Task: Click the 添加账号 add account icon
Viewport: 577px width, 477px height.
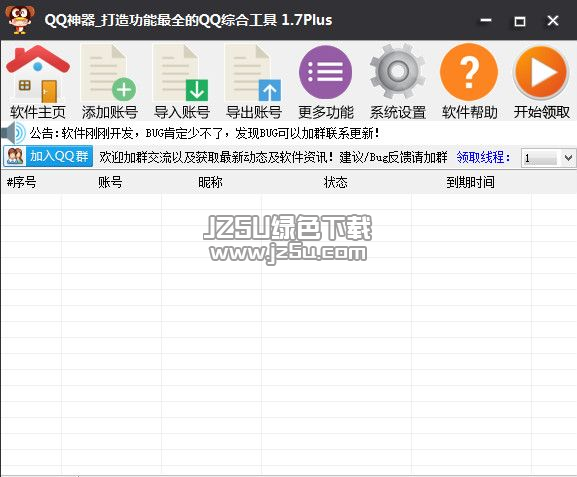Action: coord(109,73)
